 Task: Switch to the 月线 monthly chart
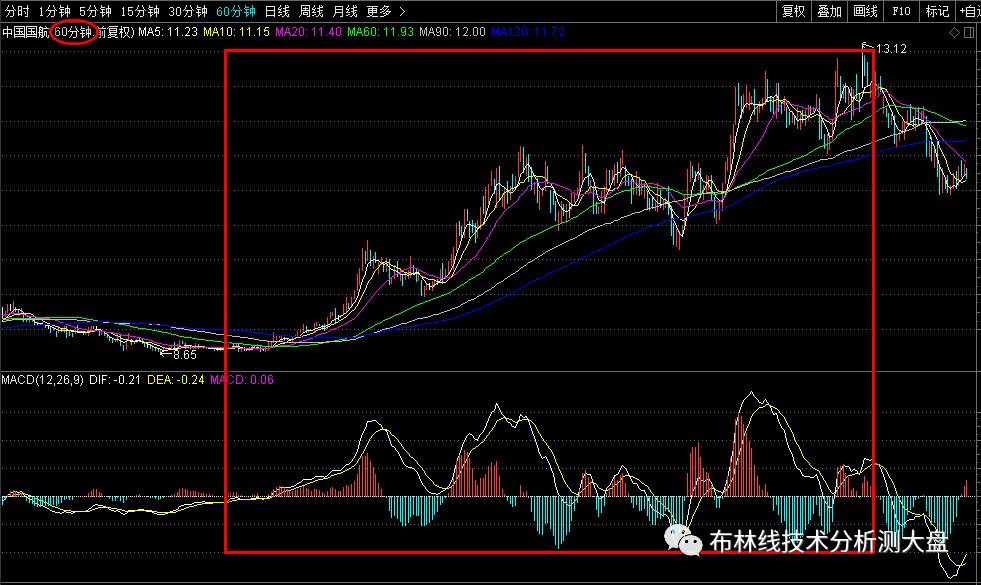pos(345,11)
